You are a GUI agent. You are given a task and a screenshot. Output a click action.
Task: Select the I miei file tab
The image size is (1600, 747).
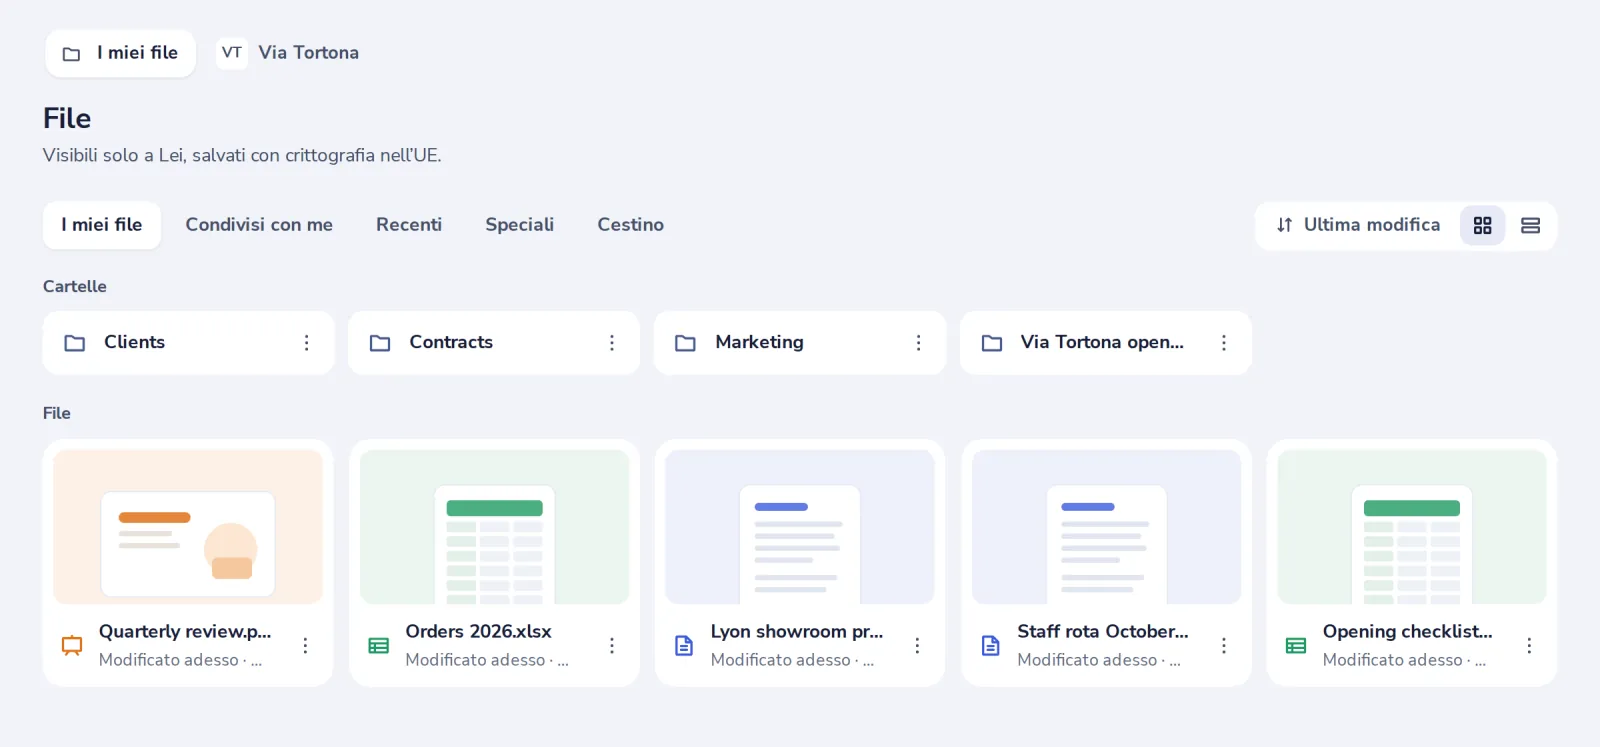click(x=102, y=225)
